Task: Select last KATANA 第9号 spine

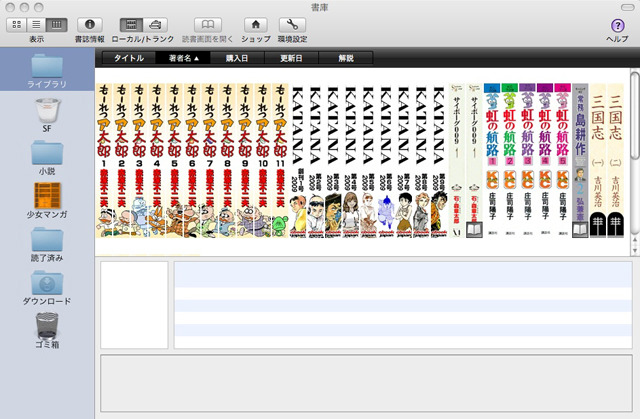Action: (x=439, y=160)
